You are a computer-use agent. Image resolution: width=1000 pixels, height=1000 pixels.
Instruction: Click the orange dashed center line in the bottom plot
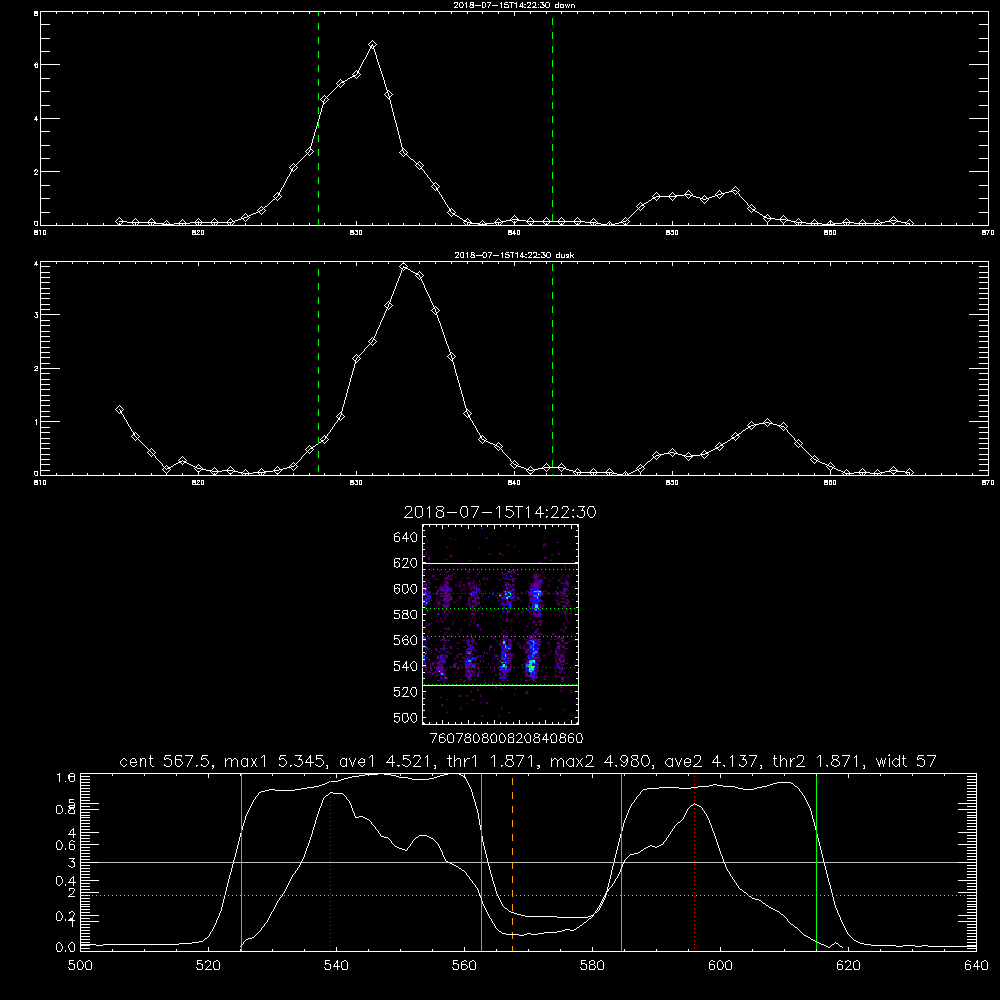point(512,862)
